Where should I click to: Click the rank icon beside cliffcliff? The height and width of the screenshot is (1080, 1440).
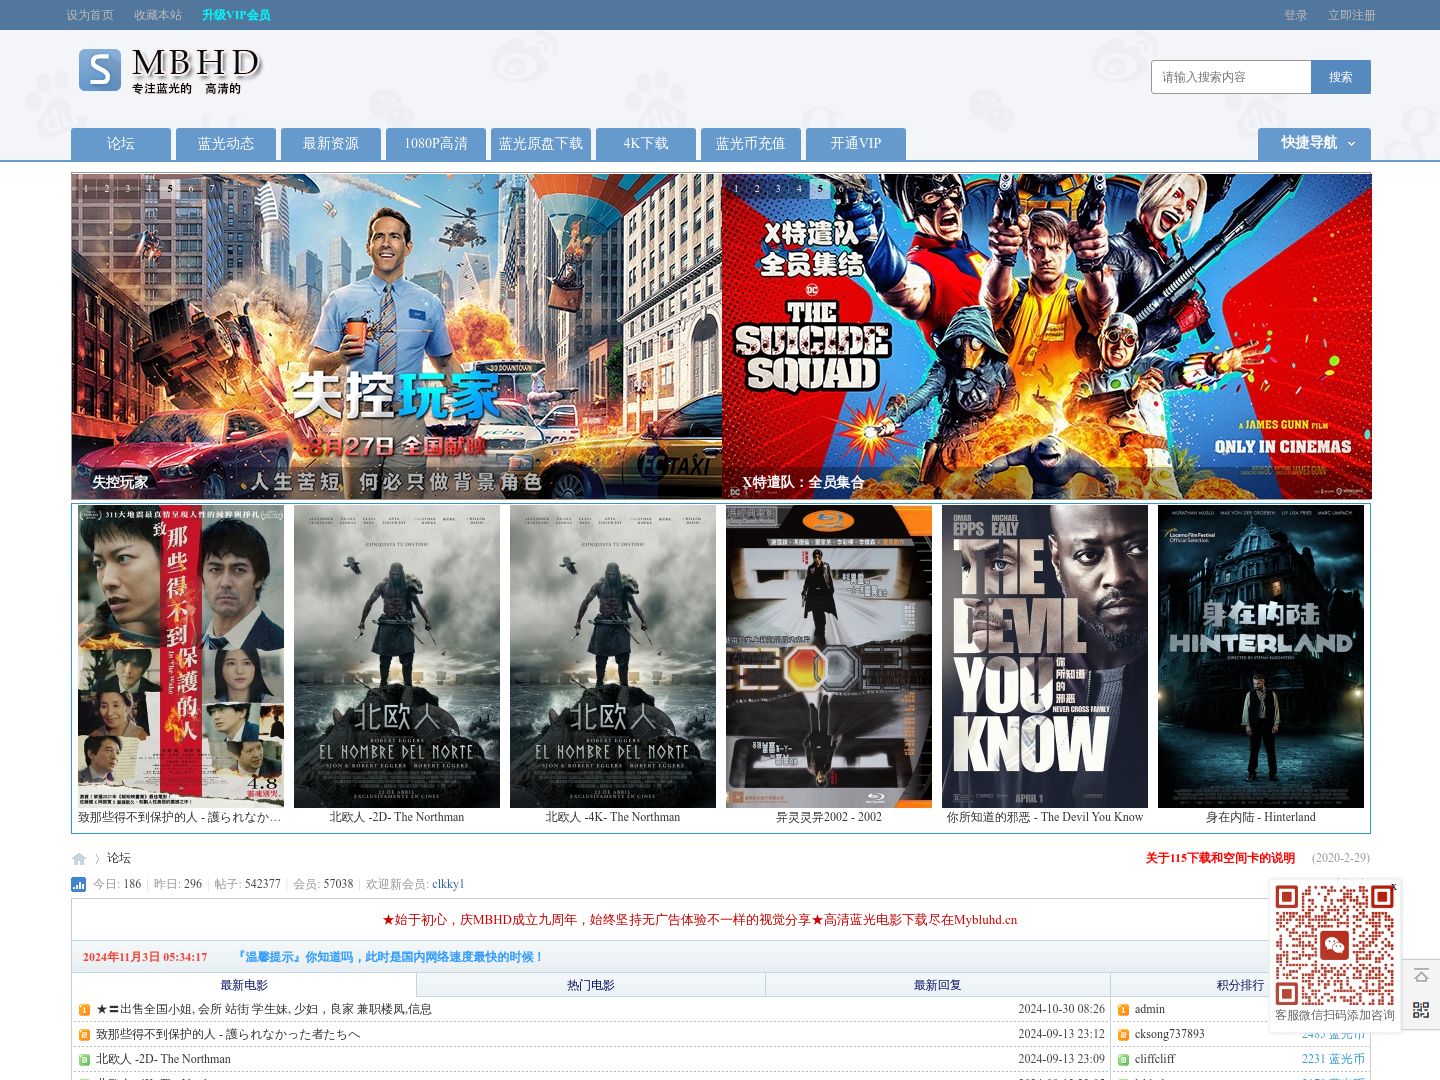click(1123, 1060)
